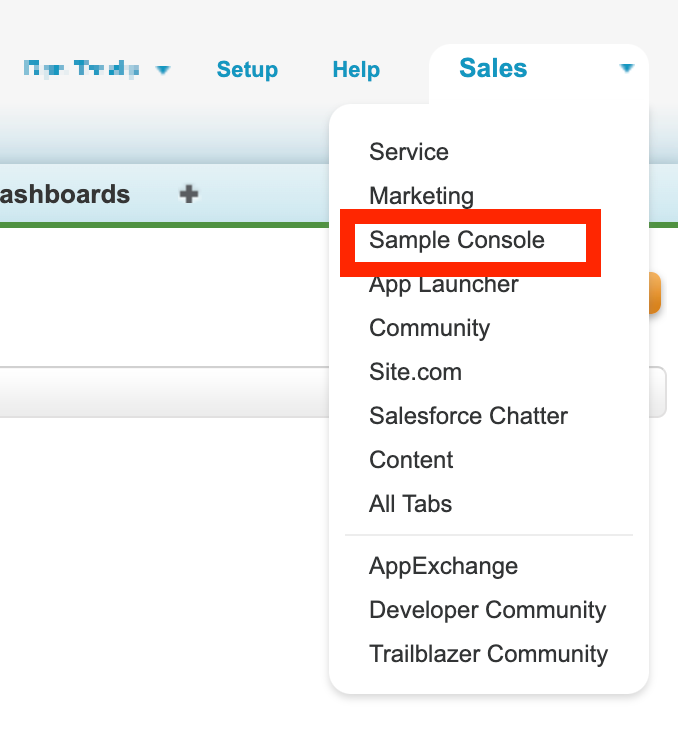Switch to Salesforce Chatter app
The height and width of the screenshot is (751, 678).
(468, 416)
